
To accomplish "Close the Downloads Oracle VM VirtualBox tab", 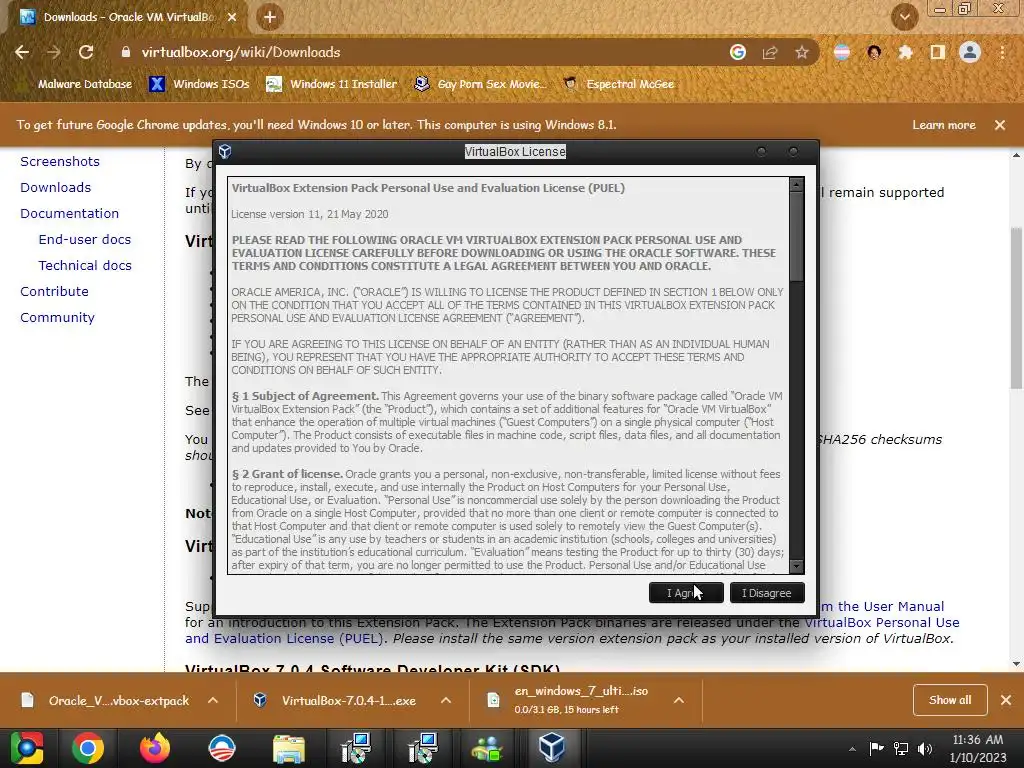I will pos(232,17).
